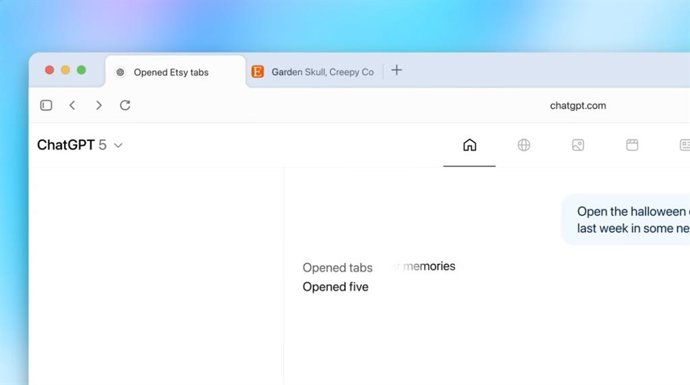Reload the page
The image size is (690, 385).
(125, 105)
